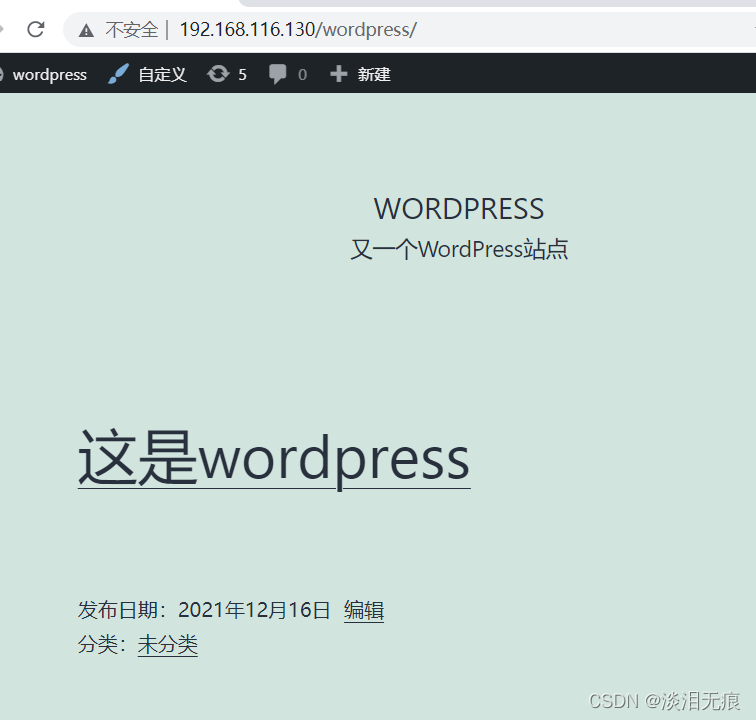Click the tagline 又一个WordPress站点
Viewport: 756px width, 720px height.
click(x=459, y=249)
